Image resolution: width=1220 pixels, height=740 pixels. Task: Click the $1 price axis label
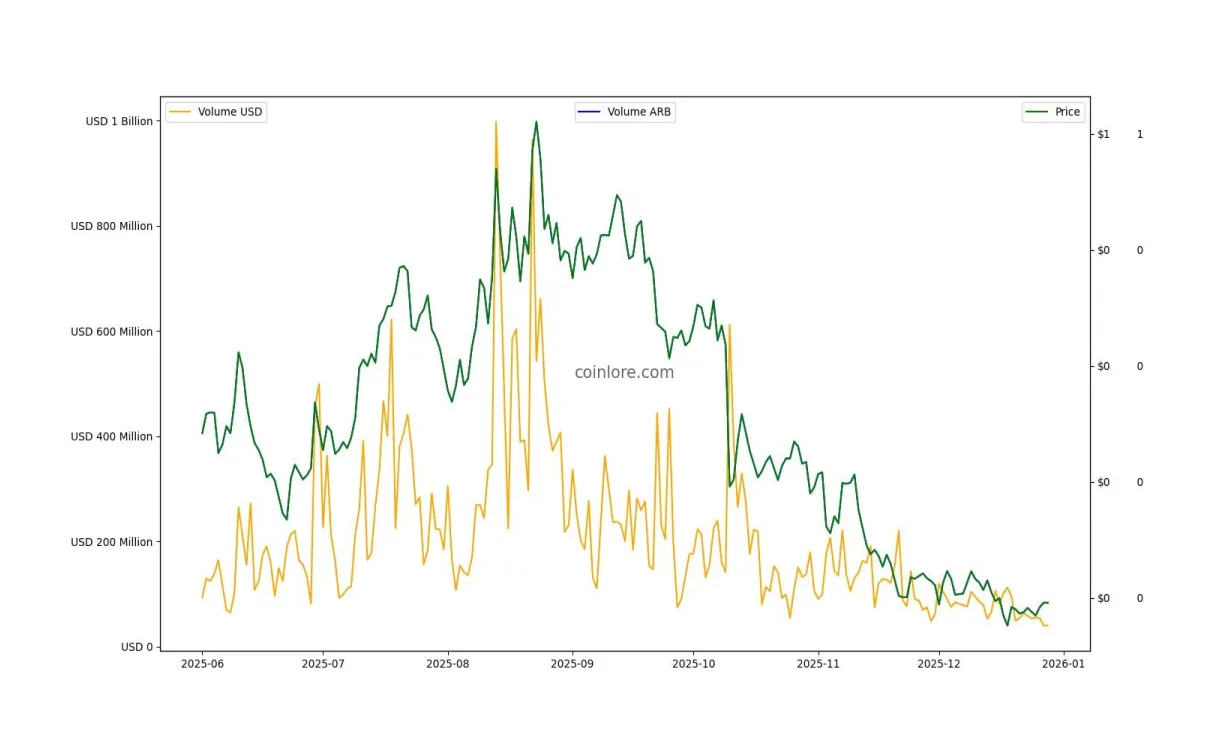(x=1104, y=134)
